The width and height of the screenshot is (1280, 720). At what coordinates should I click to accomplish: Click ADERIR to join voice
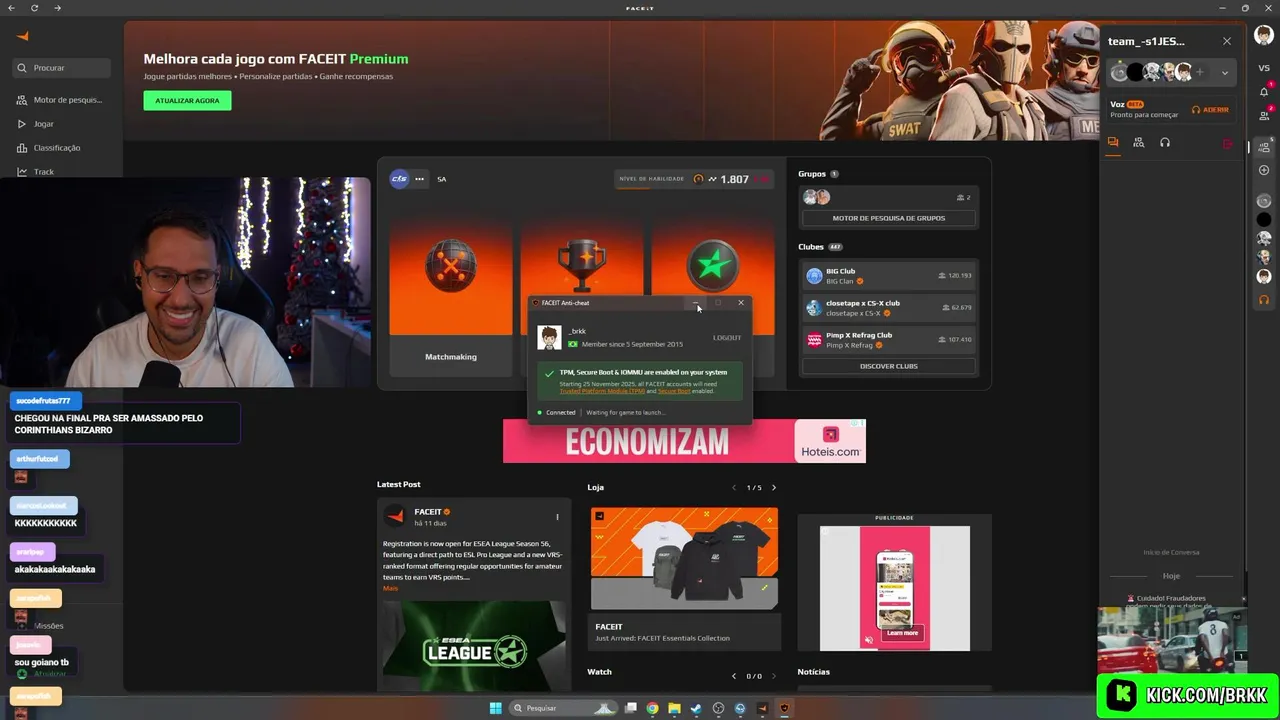coord(1210,110)
